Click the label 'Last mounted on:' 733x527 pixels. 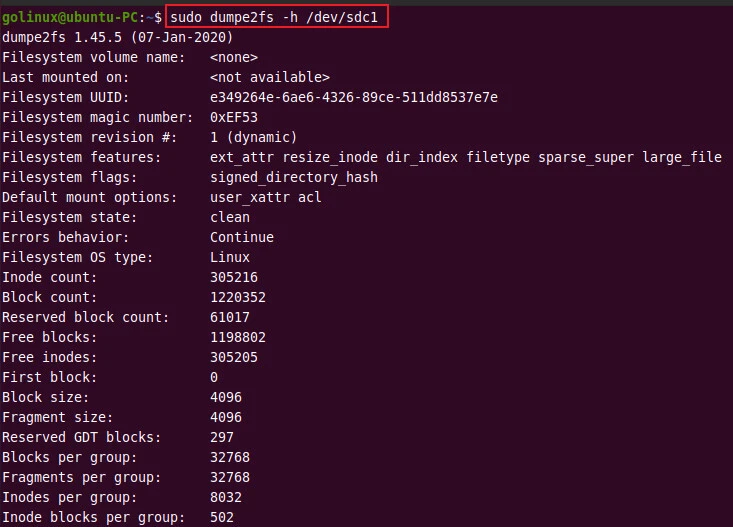coord(65,77)
